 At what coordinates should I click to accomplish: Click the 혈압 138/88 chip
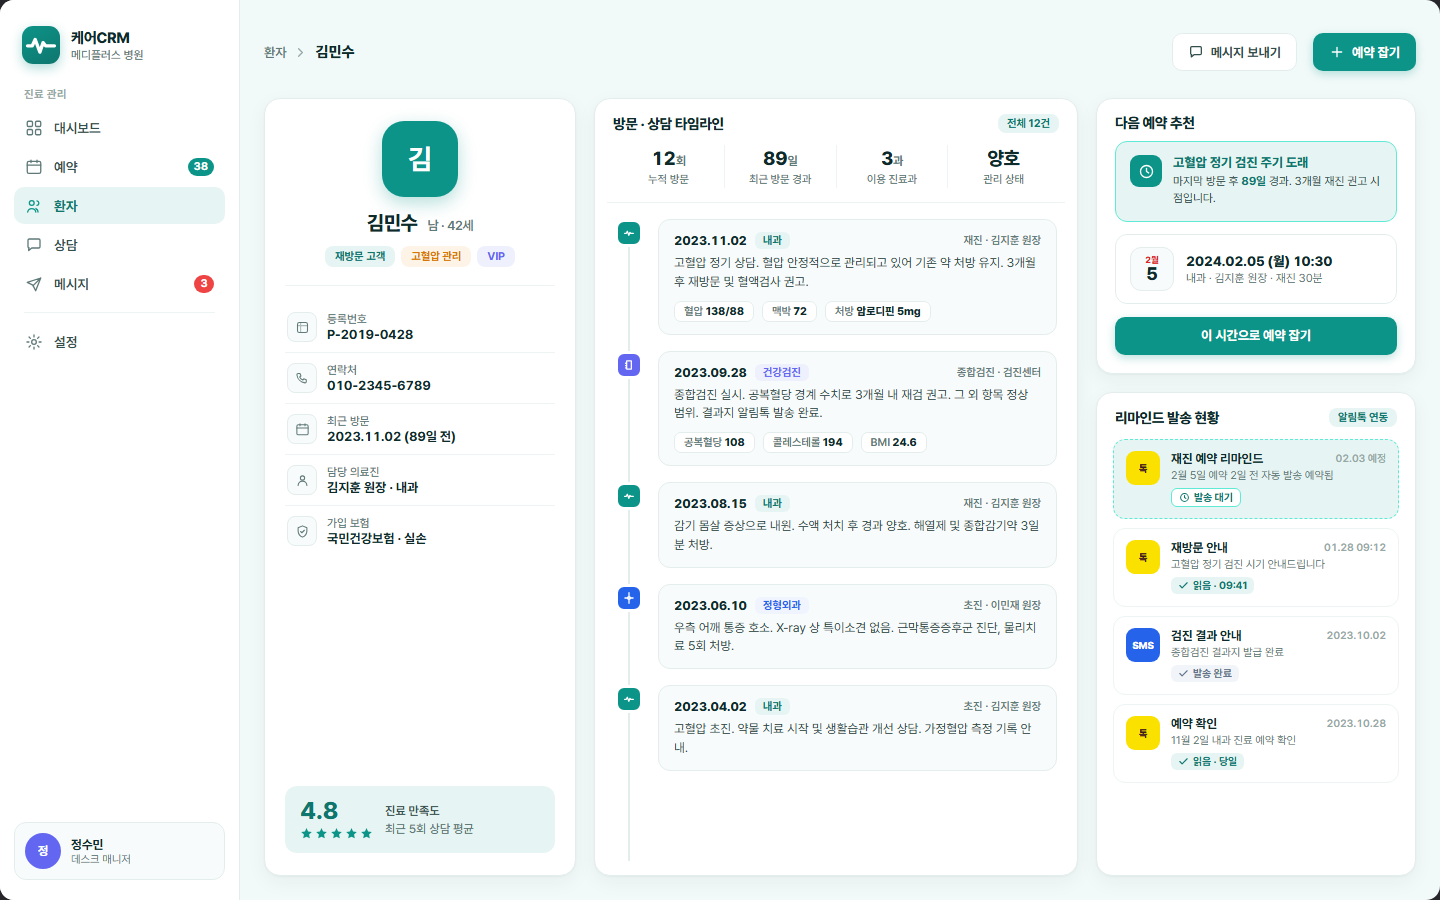(714, 311)
